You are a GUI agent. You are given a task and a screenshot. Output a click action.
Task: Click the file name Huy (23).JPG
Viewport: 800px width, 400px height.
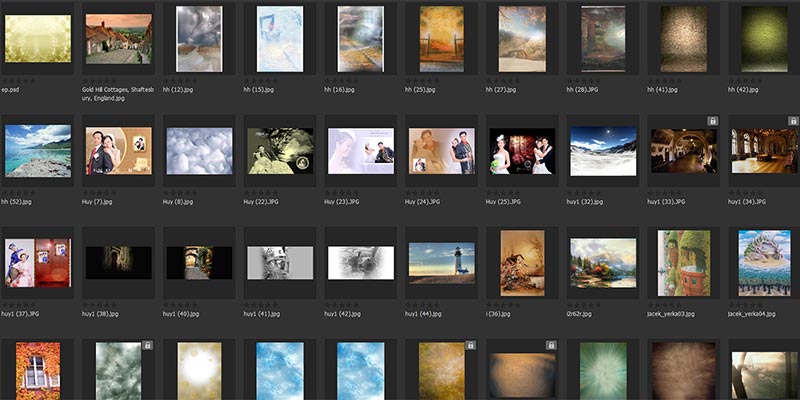point(341,202)
